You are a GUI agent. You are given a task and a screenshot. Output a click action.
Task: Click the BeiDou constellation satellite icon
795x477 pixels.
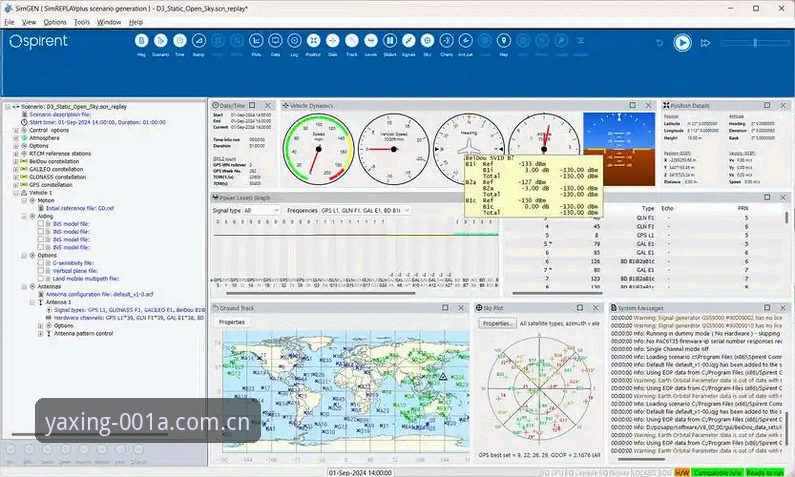click(23, 161)
